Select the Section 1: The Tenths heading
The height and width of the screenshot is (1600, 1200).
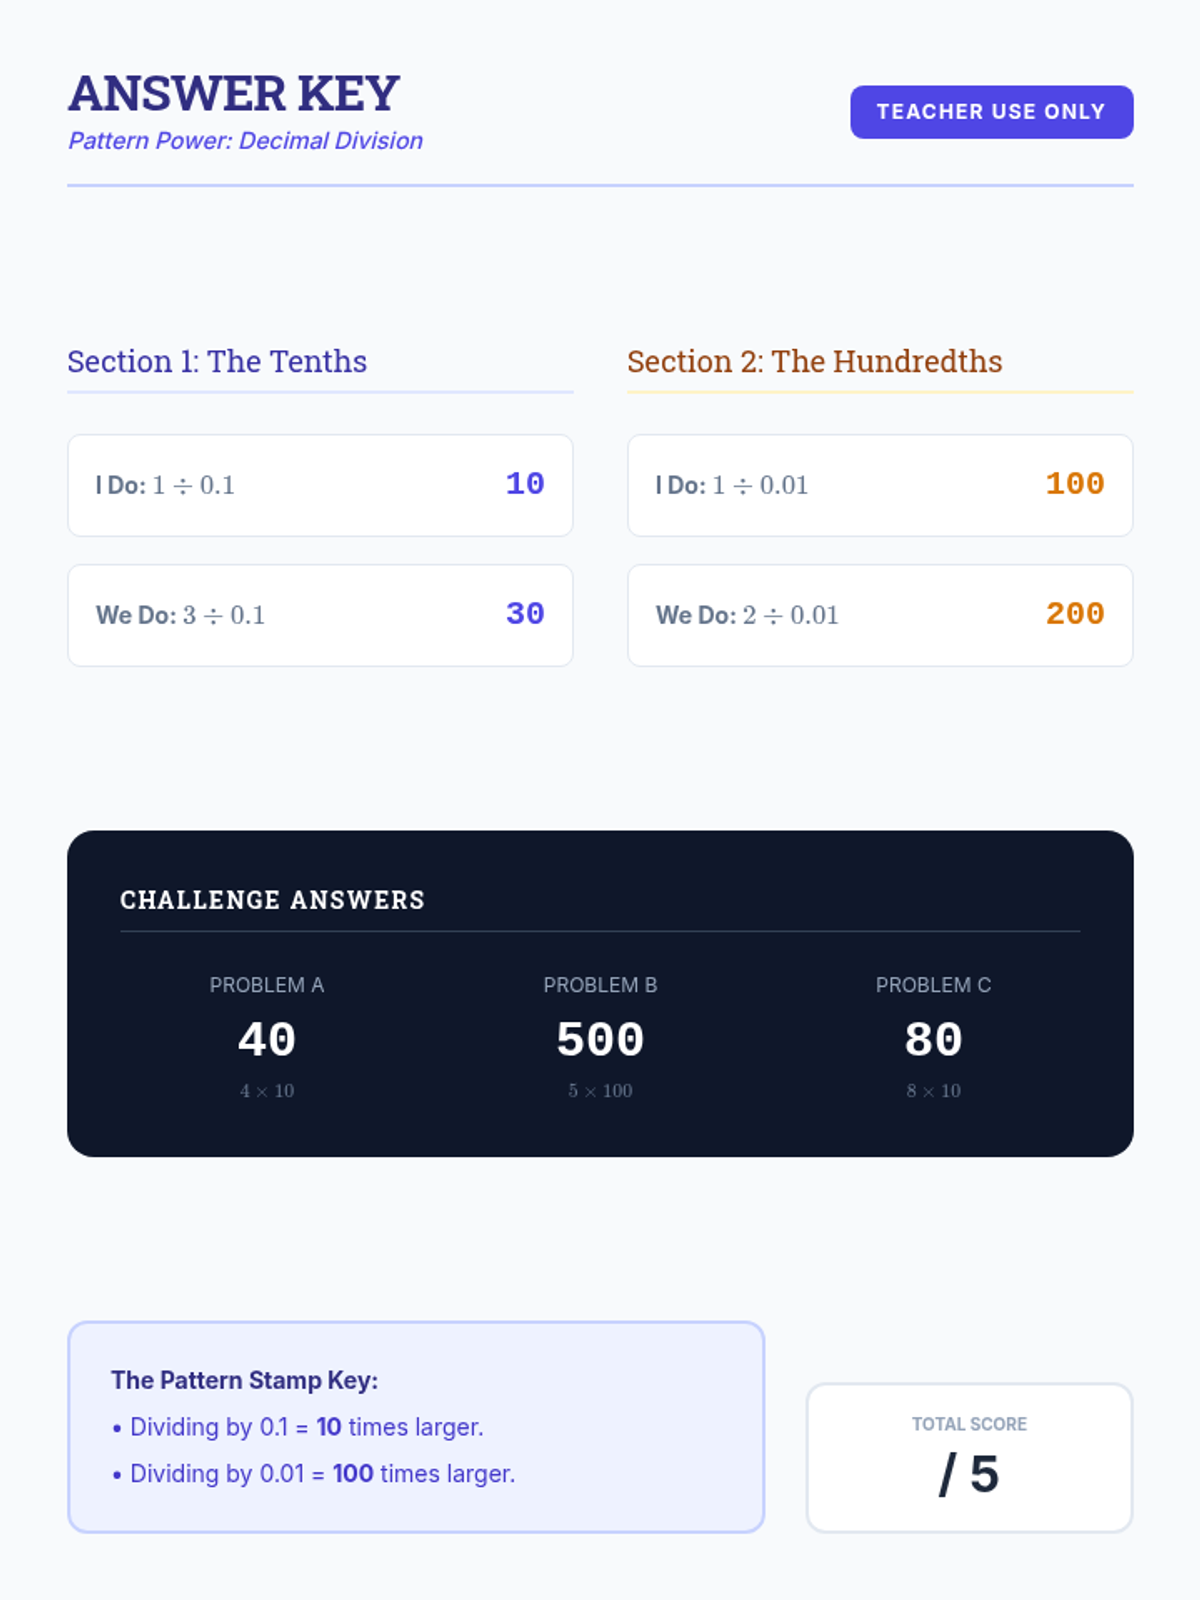(x=217, y=361)
